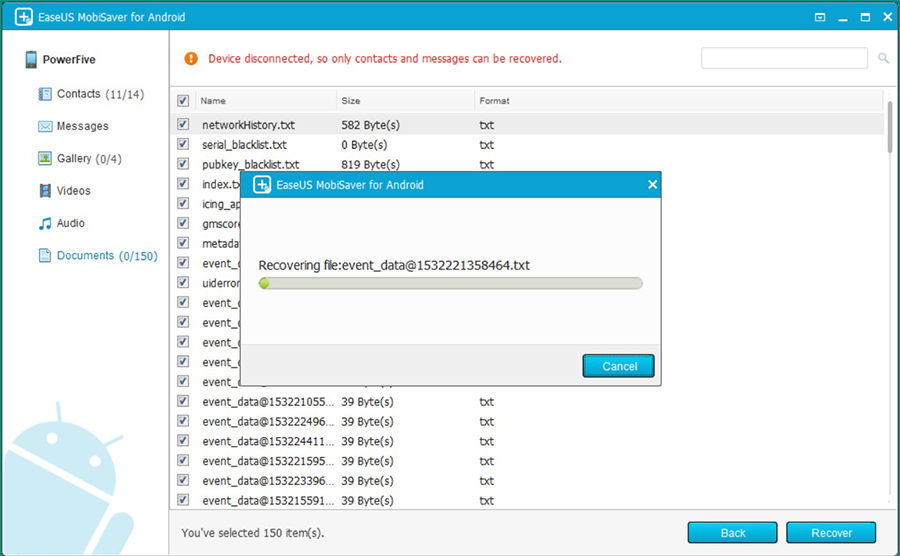900x556 pixels.
Task: Open the Audio music note icon
Action: tap(45, 223)
